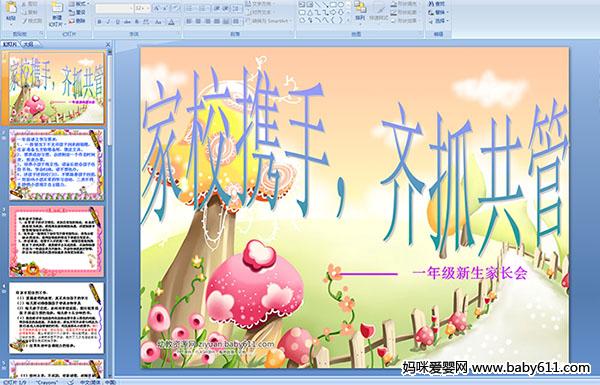Select the oval shape tool
This screenshot has height=385, width=600.
pyautogui.click(x=341, y=5)
